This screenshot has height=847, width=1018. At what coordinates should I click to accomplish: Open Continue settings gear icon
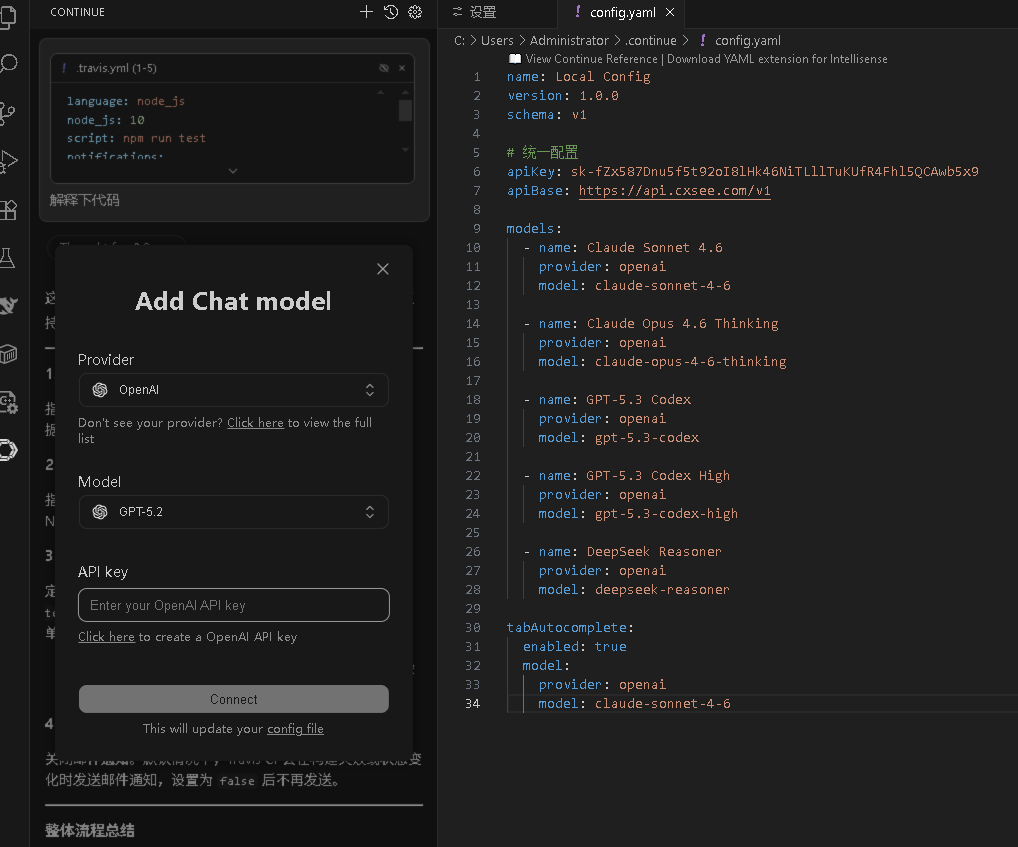tap(416, 12)
